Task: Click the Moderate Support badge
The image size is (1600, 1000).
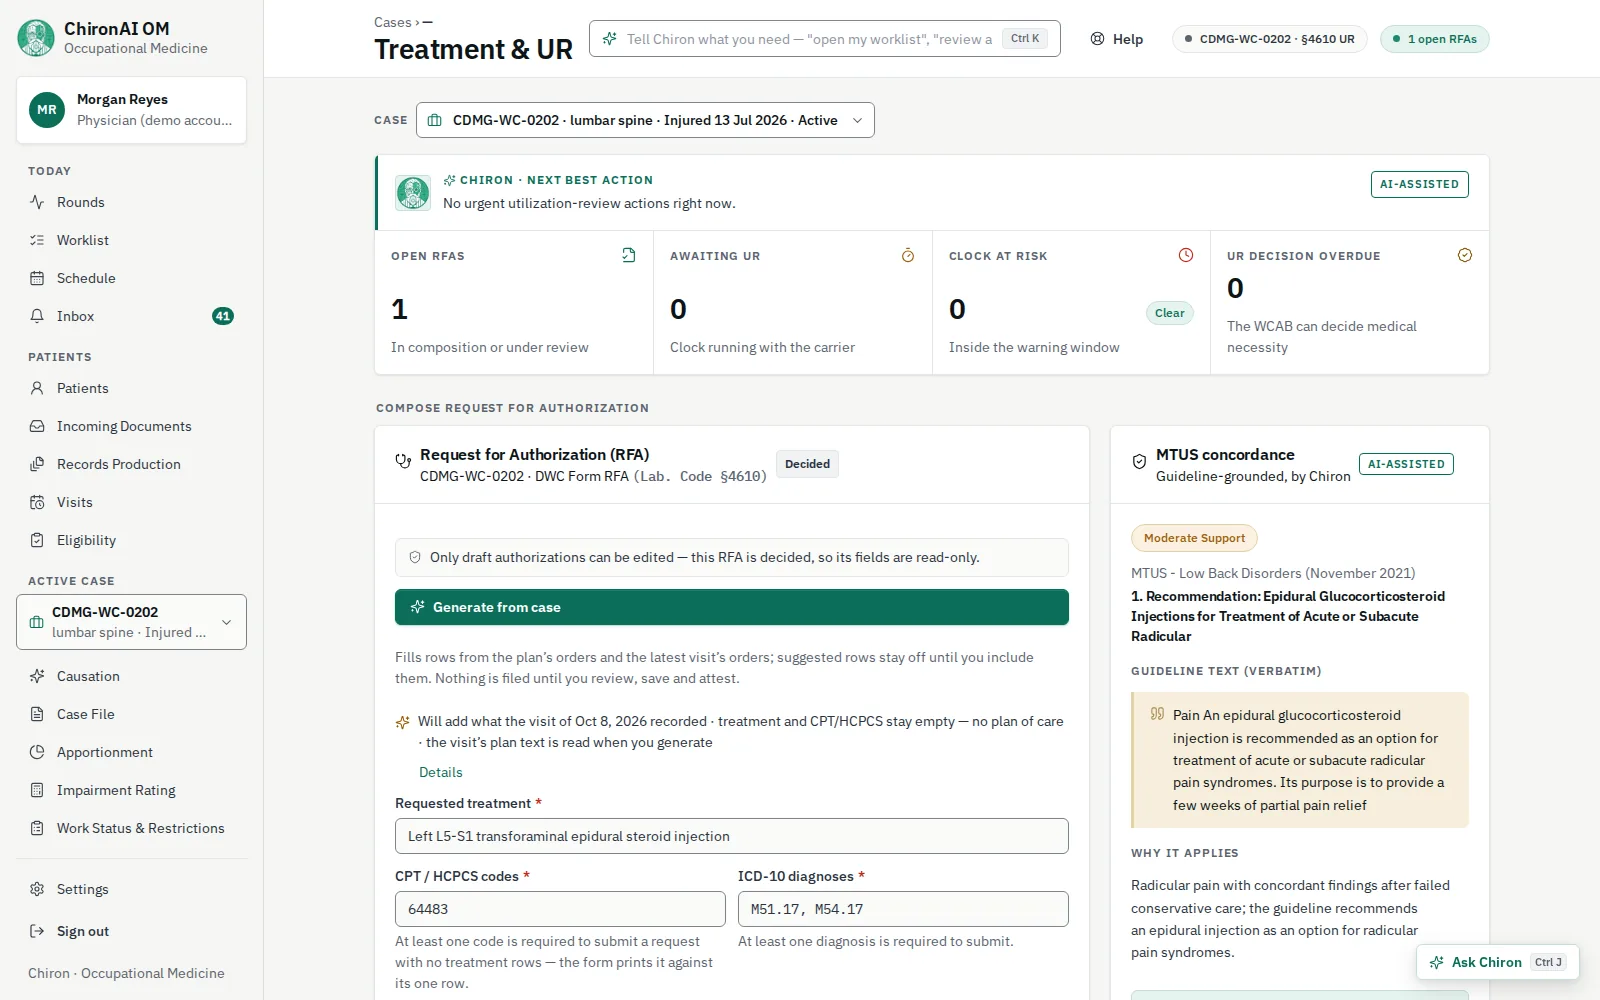Action: tap(1194, 538)
